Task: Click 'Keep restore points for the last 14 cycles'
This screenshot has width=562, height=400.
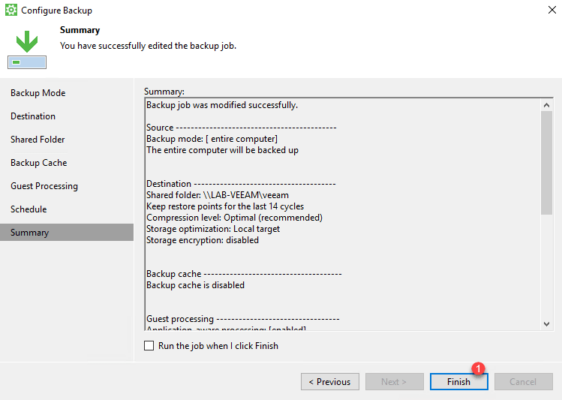Action: 225,206
